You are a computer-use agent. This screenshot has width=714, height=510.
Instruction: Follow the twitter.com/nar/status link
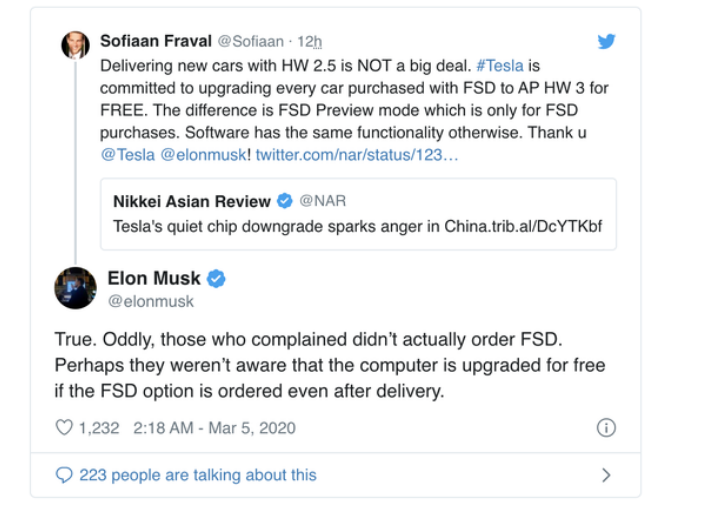tap(357, 155)
